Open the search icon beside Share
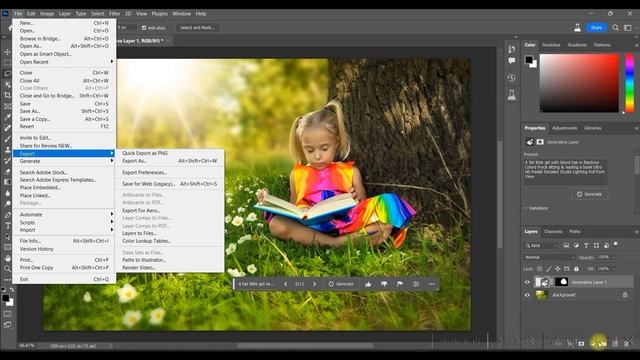Image resolution: width=640 pixels, height=360 pixels. [615, 28]
